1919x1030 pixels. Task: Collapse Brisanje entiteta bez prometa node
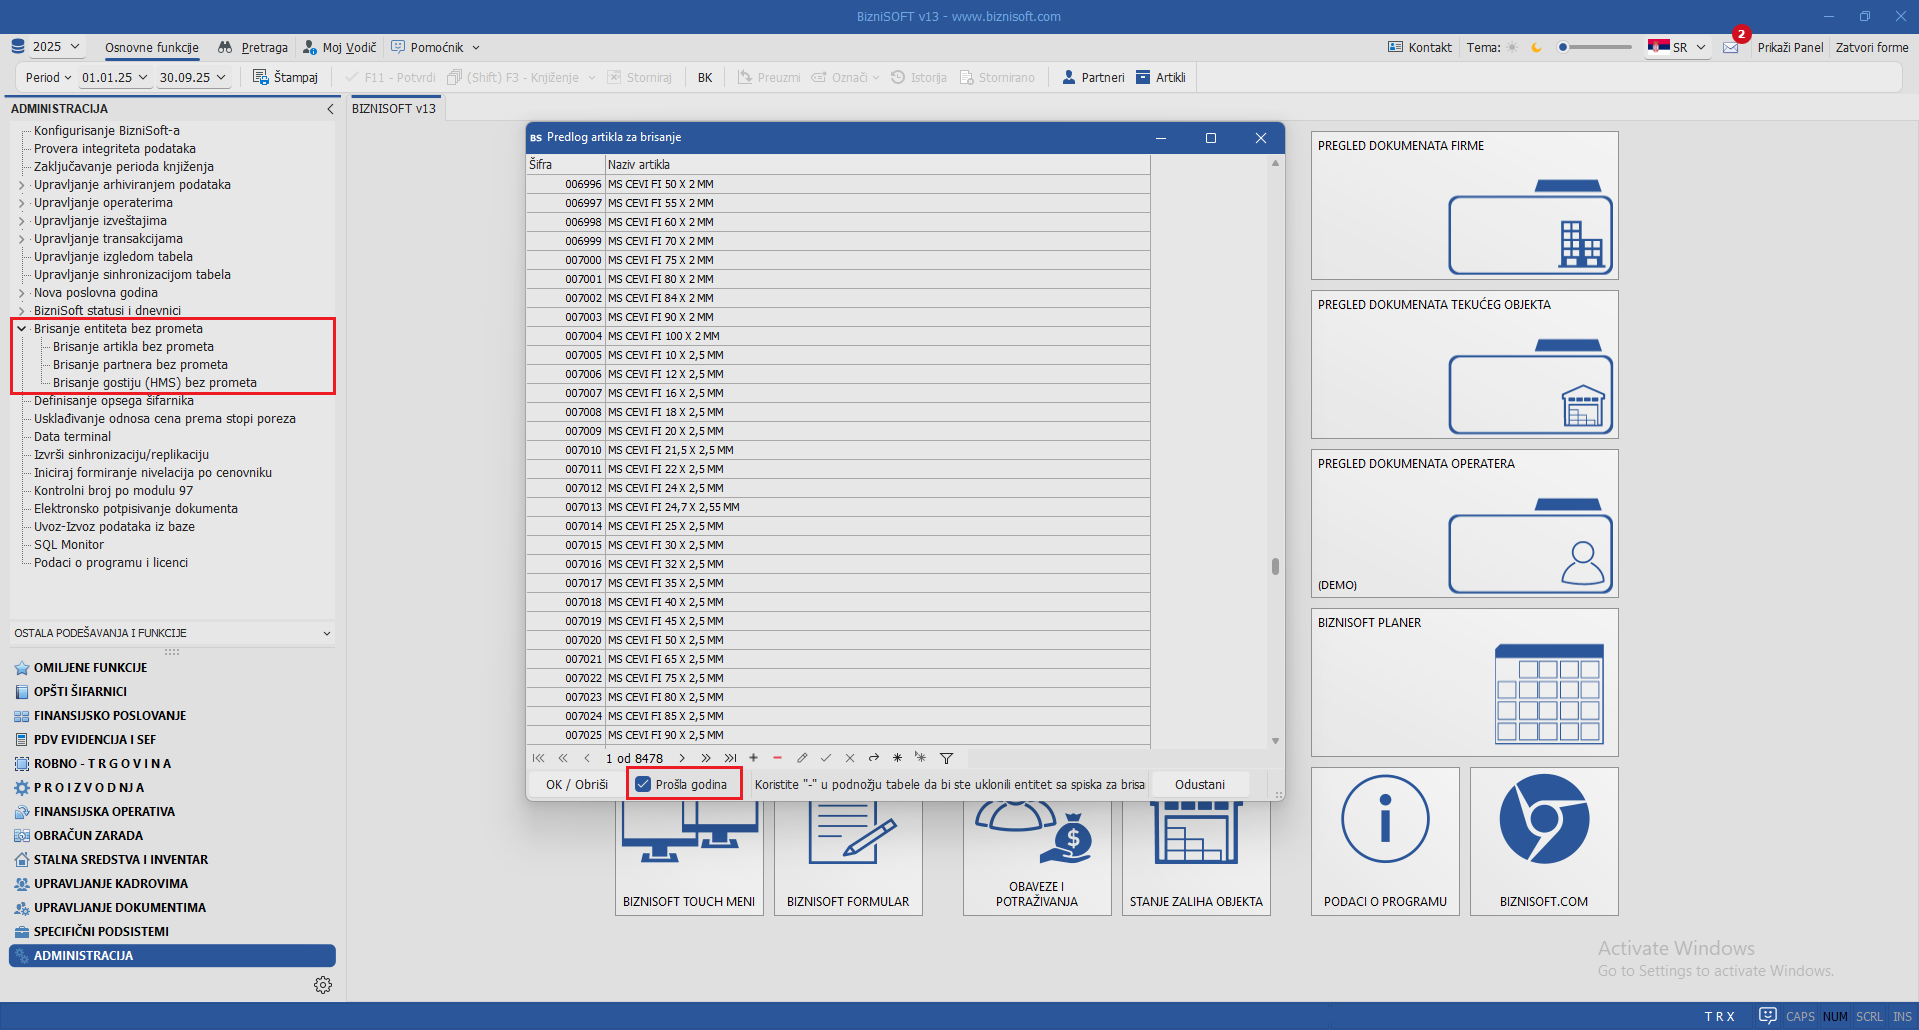[21, 329]
